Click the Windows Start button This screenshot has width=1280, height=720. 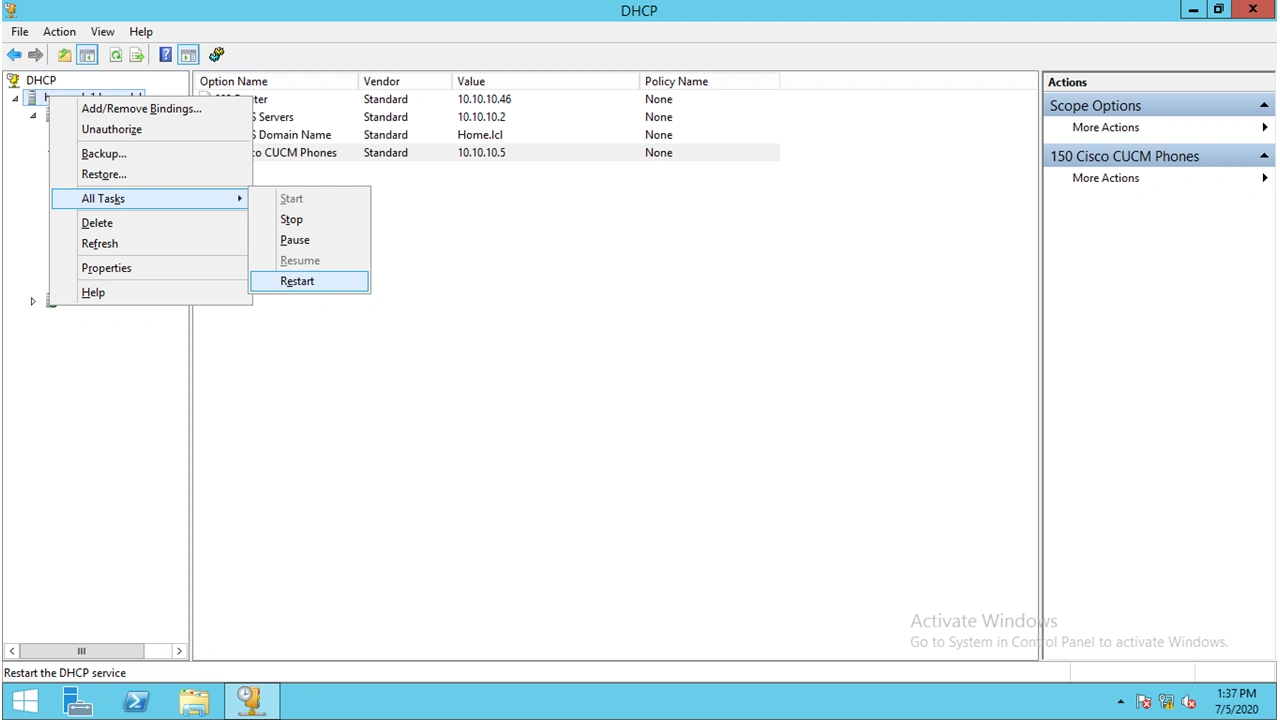click(x=25, y=702)
